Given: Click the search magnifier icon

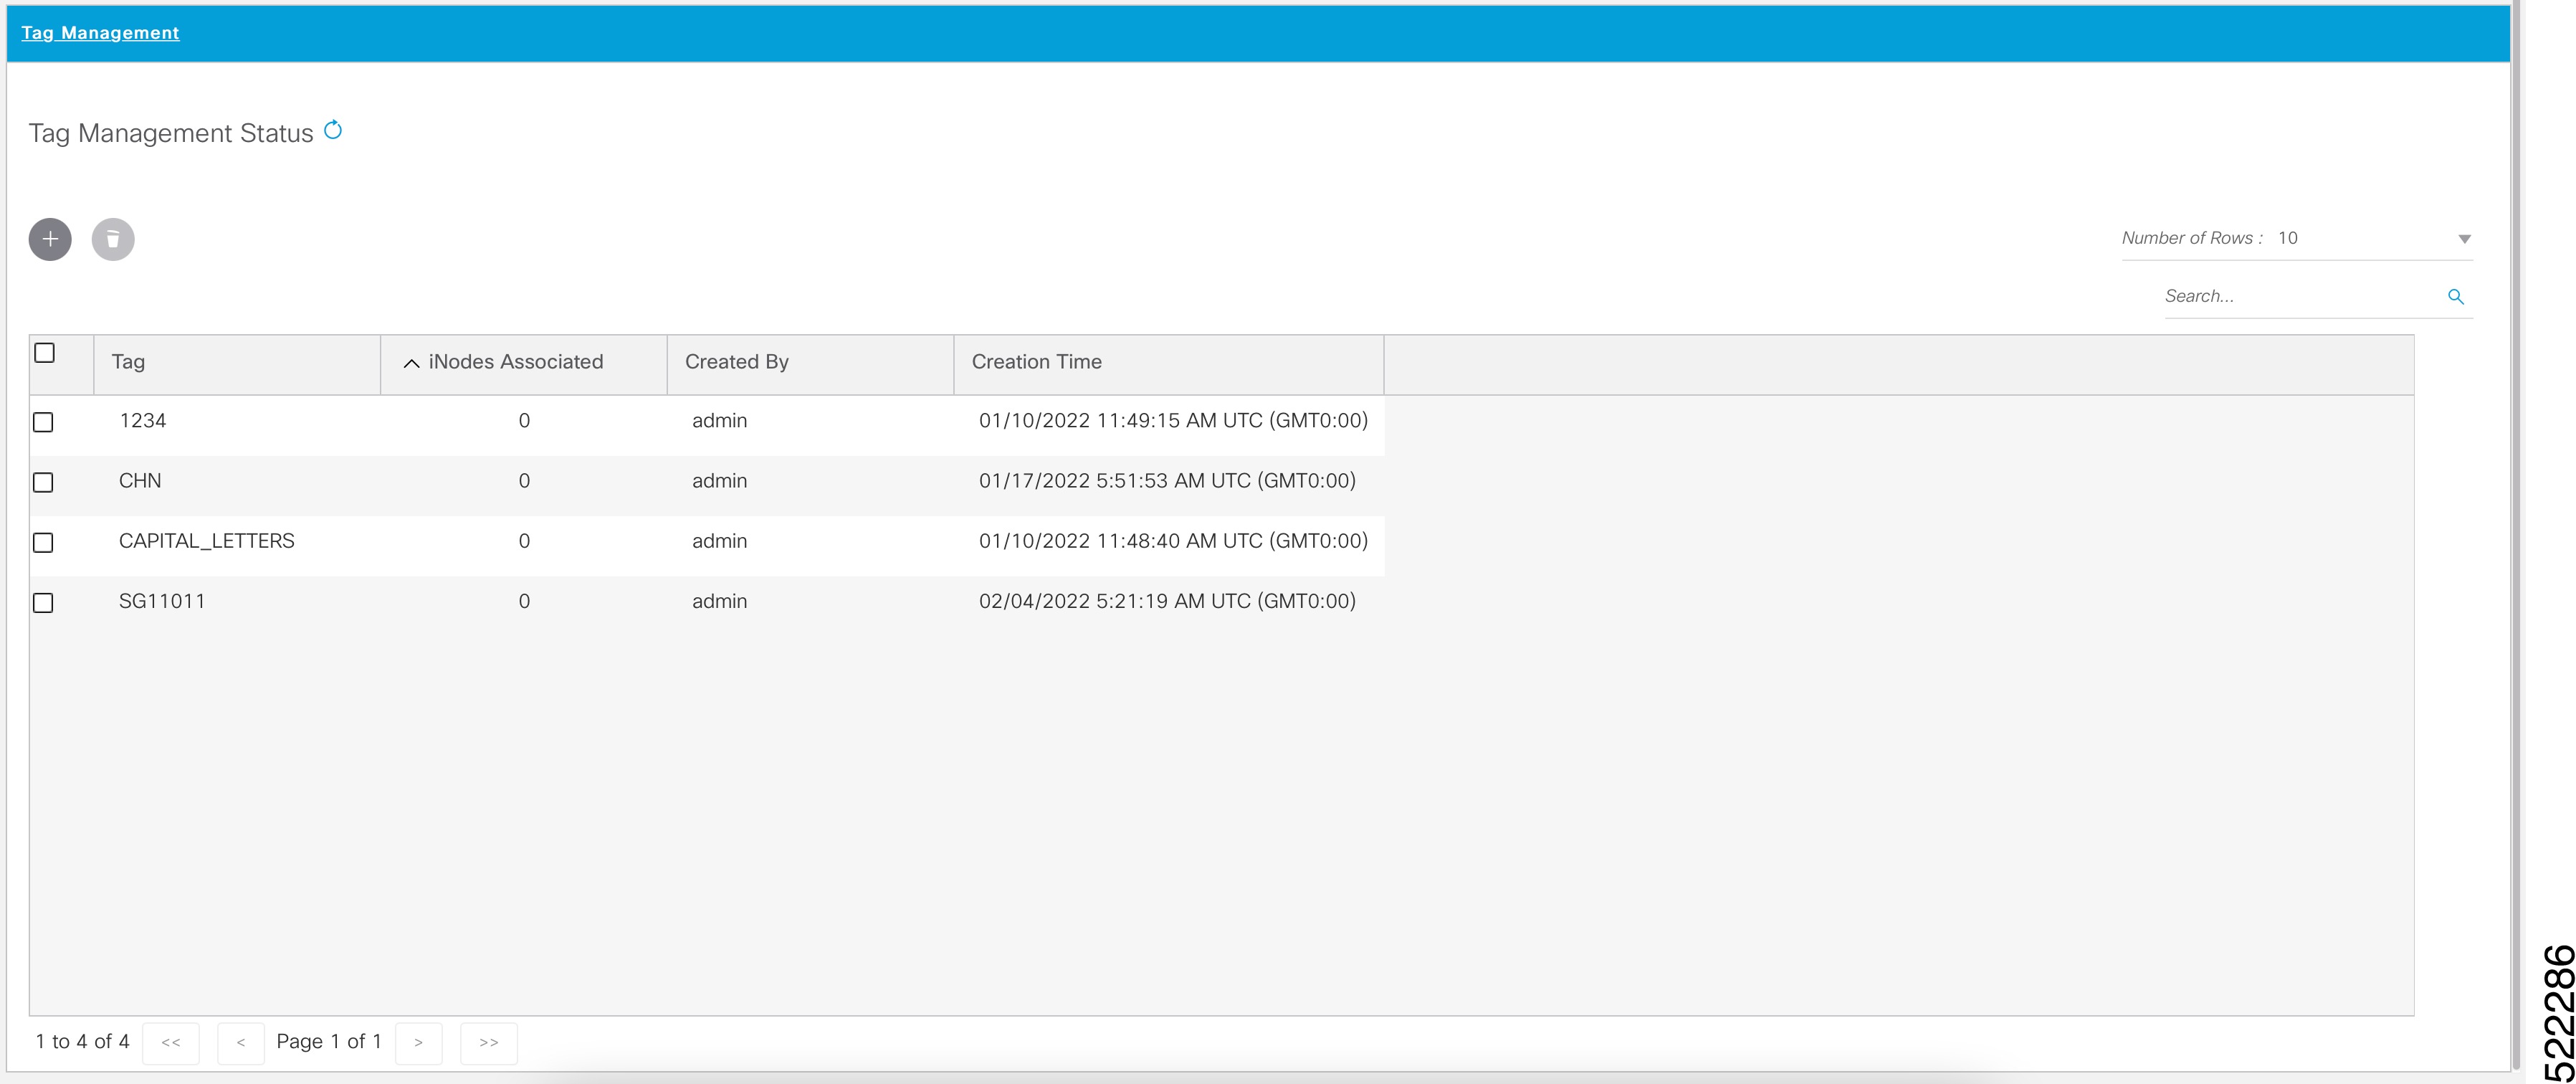Looking at the screenshot, I should [2457, 296].
